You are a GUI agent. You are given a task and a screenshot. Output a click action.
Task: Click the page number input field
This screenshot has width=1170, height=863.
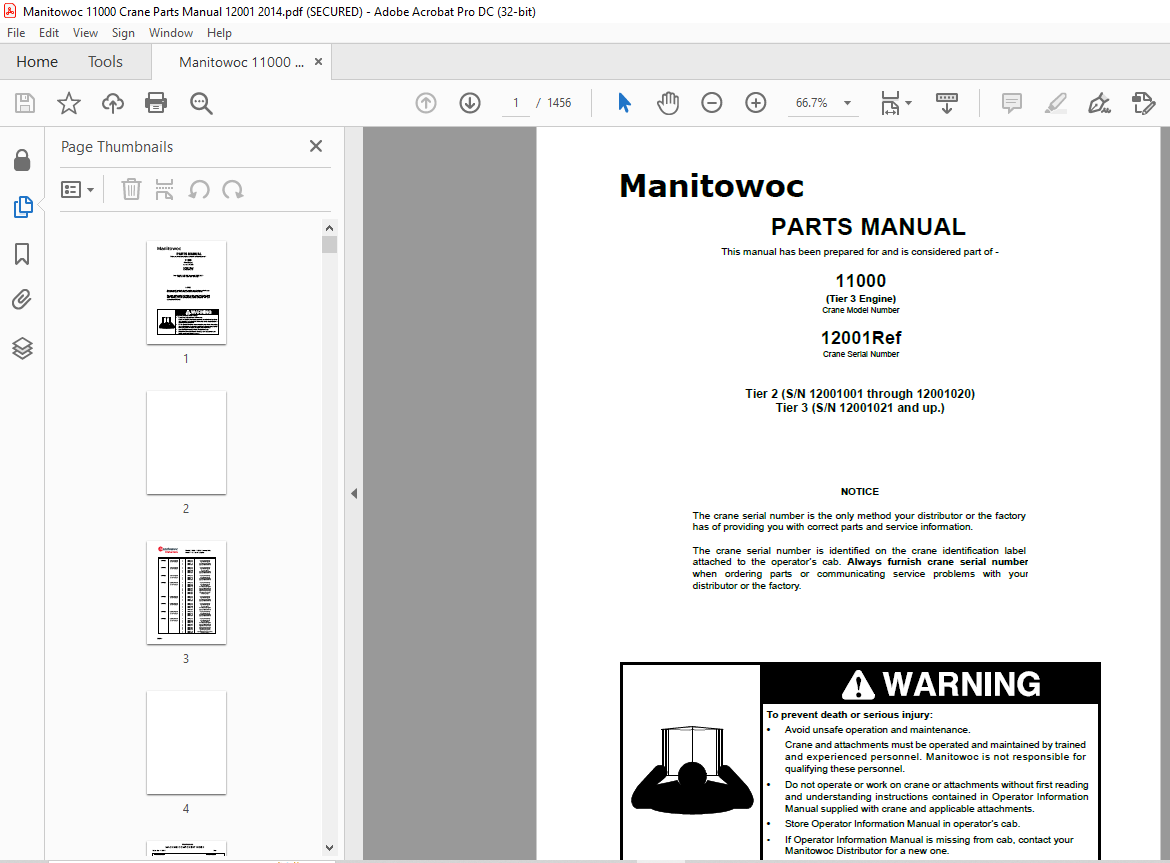pyautogui.click(x=516, y=103)
